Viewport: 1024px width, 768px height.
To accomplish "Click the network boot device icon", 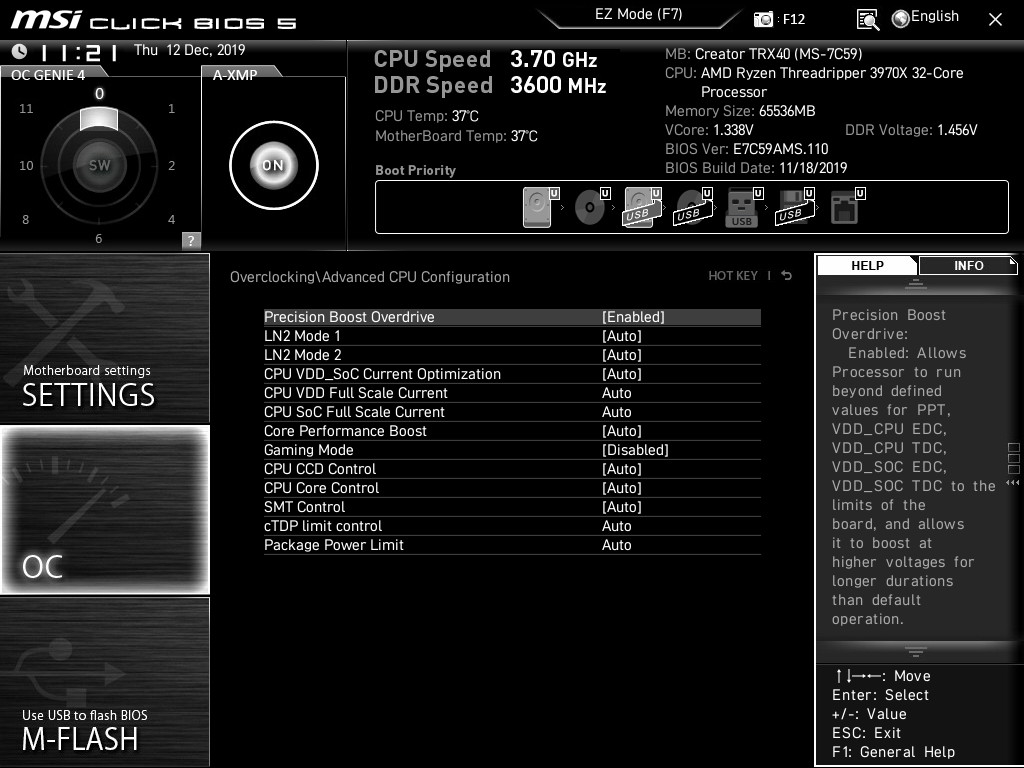I will coord(844,208).
